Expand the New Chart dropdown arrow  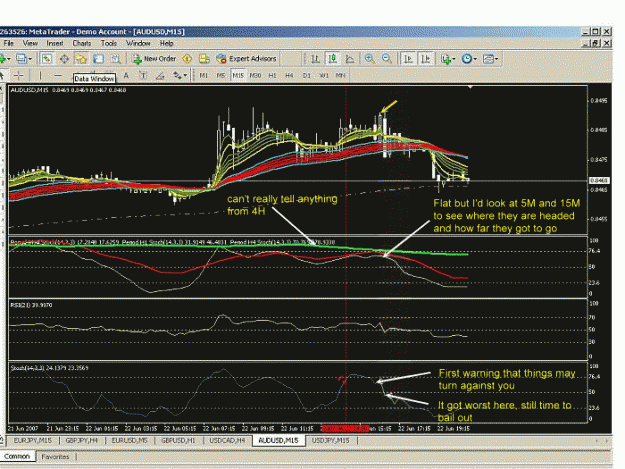9,59
